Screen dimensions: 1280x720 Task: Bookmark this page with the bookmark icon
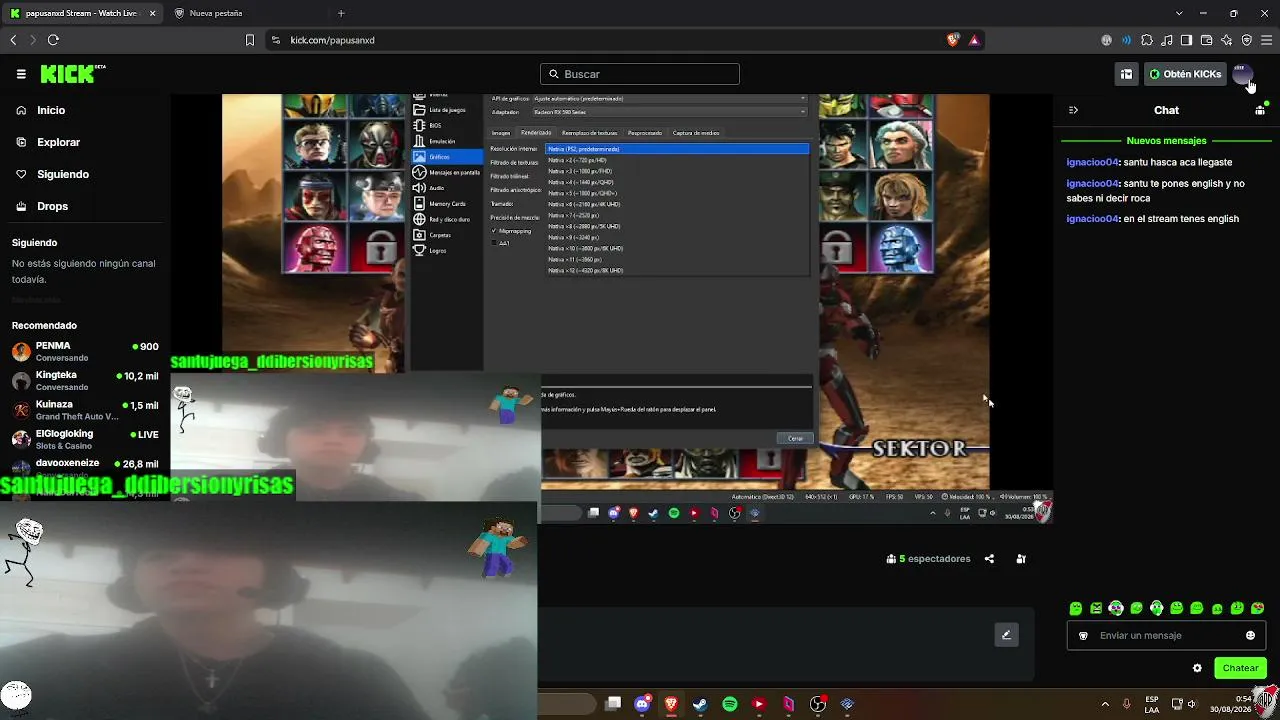click(x=250, y=40)
